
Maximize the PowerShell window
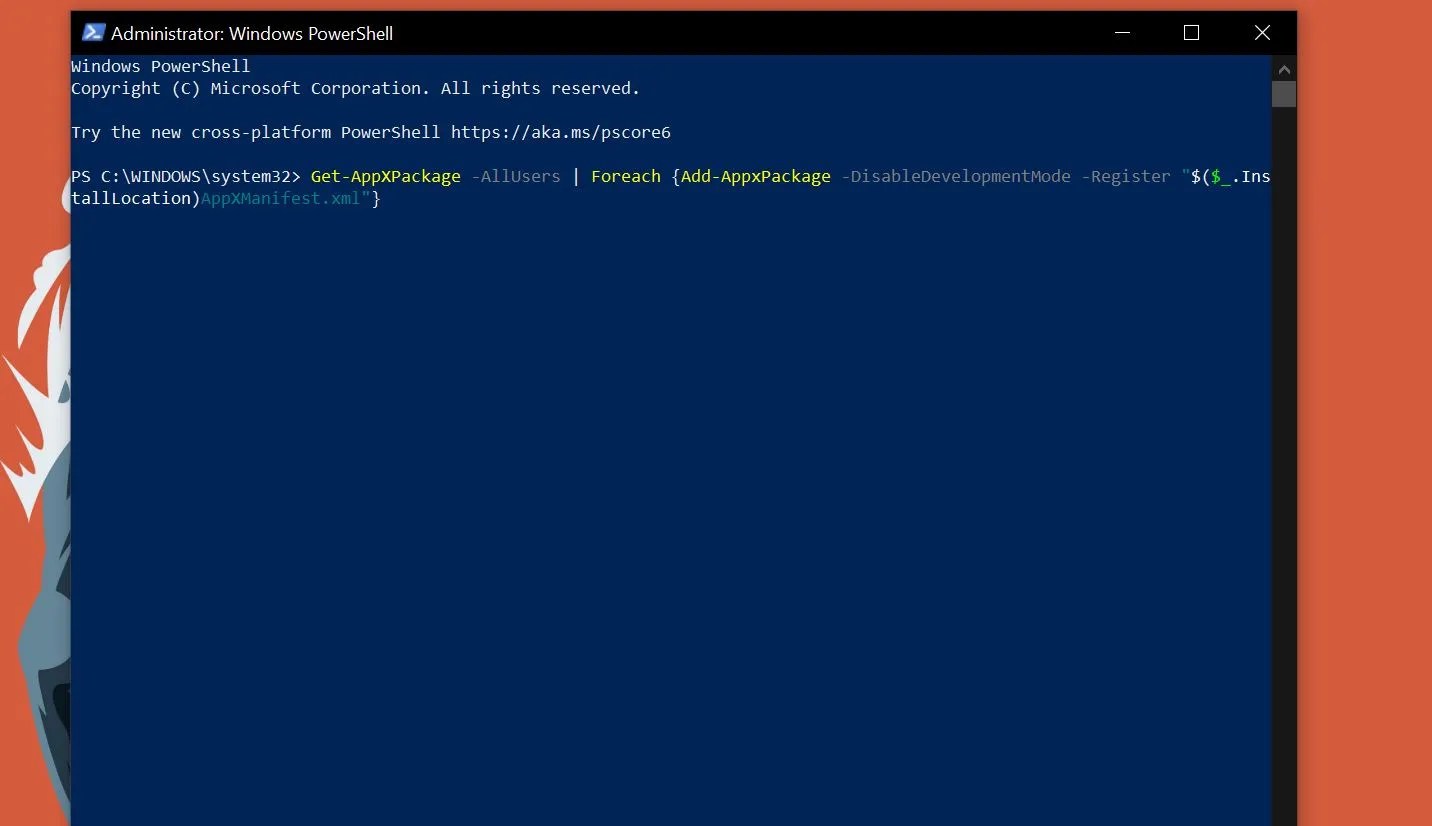tap(1191, 33)
